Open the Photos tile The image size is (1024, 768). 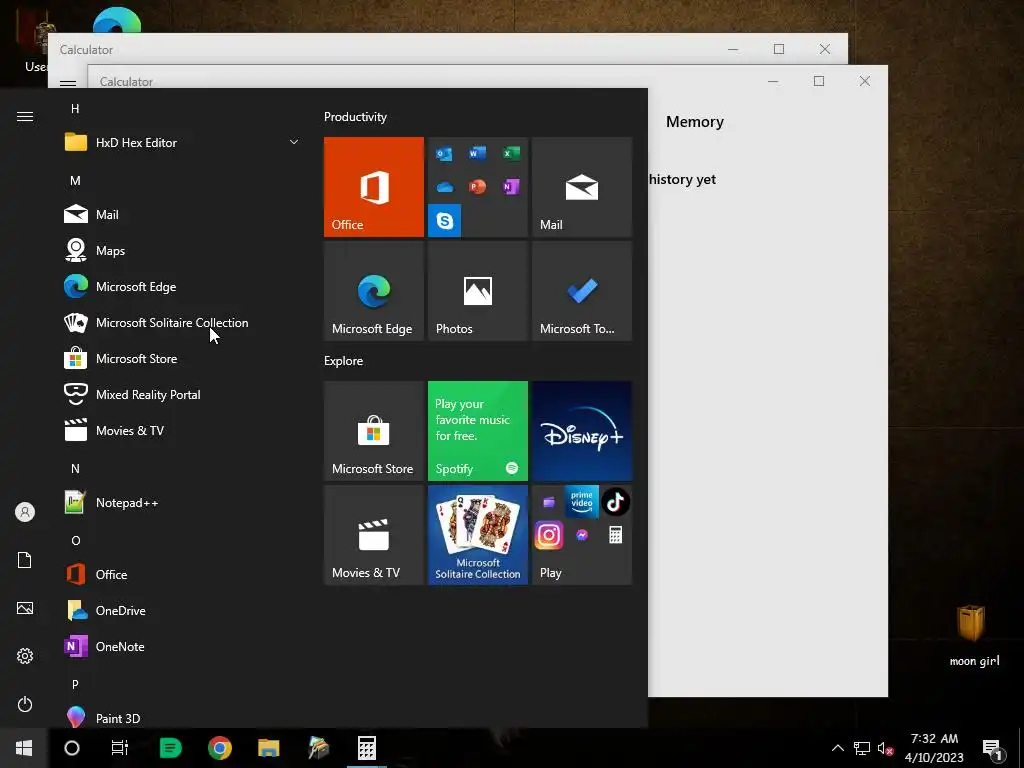[477, 291]
